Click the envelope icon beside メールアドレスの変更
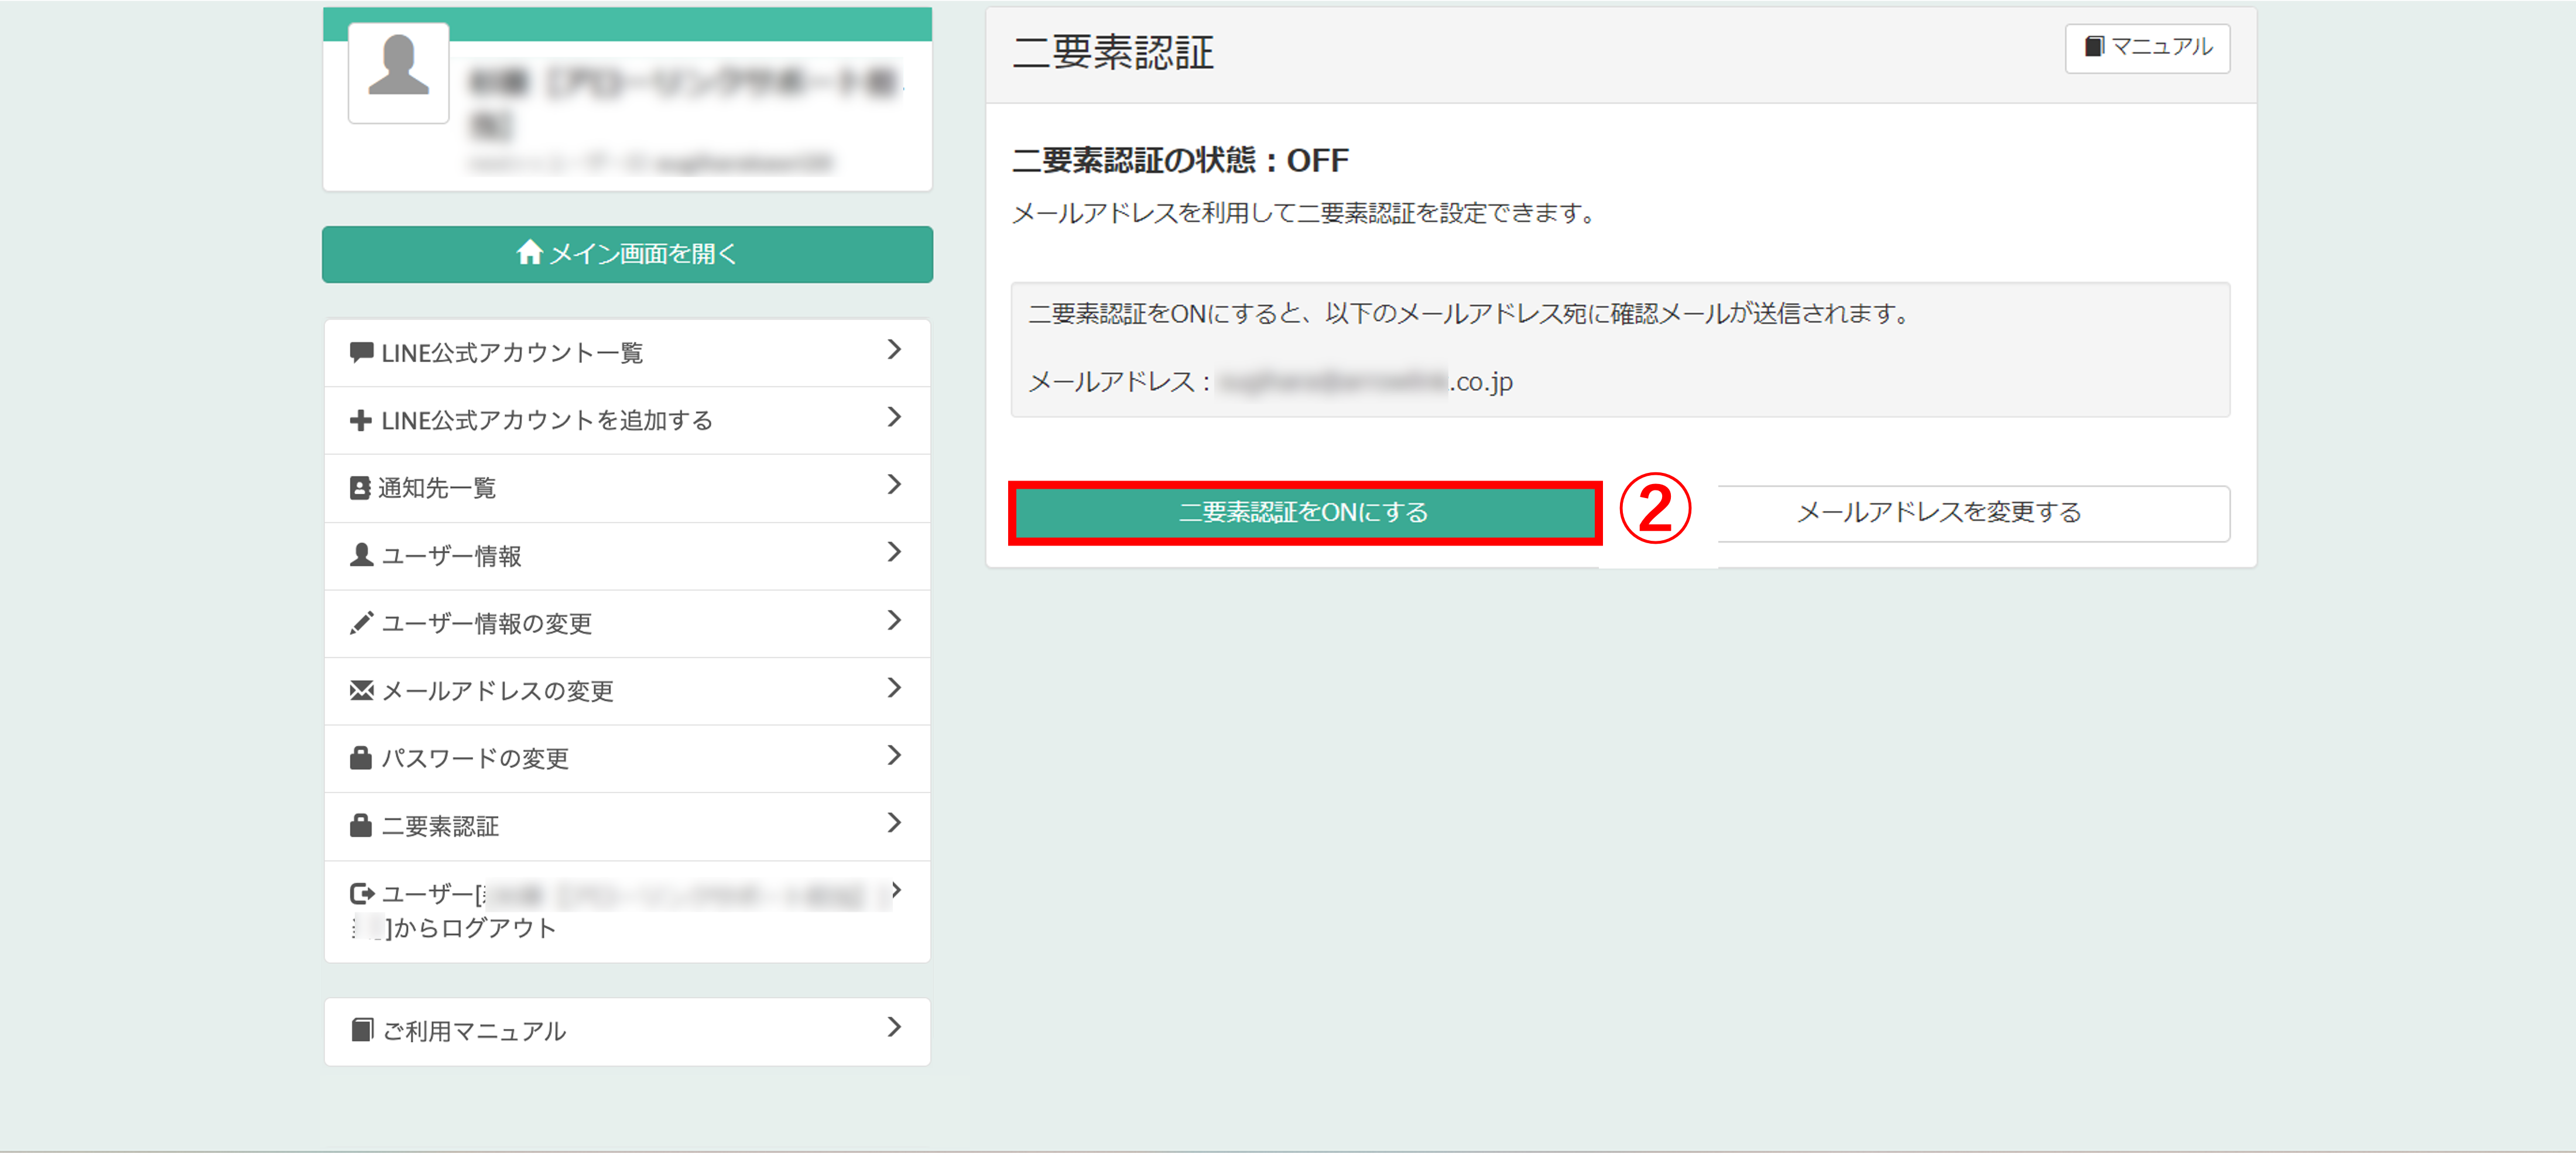Viewport: 2576px width, 1153px height. point(361,690)
